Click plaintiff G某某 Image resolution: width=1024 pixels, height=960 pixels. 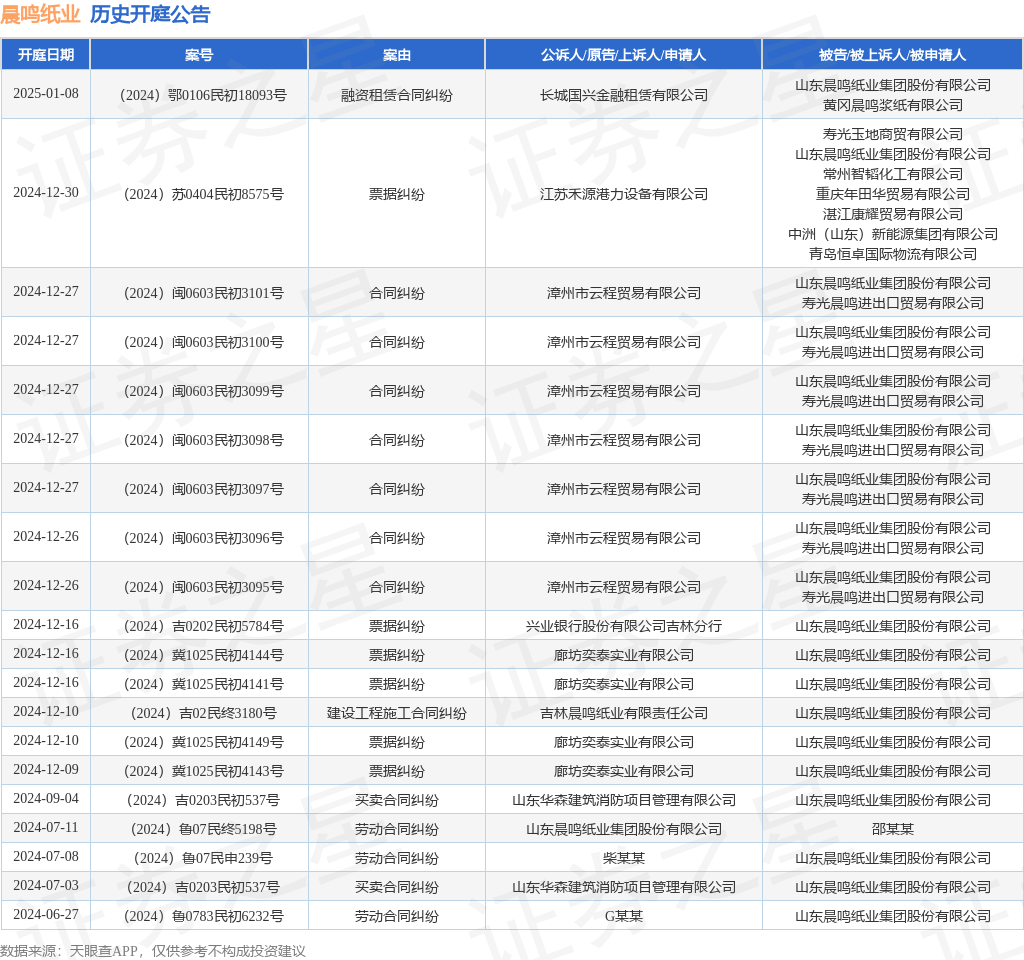[624, 916]
